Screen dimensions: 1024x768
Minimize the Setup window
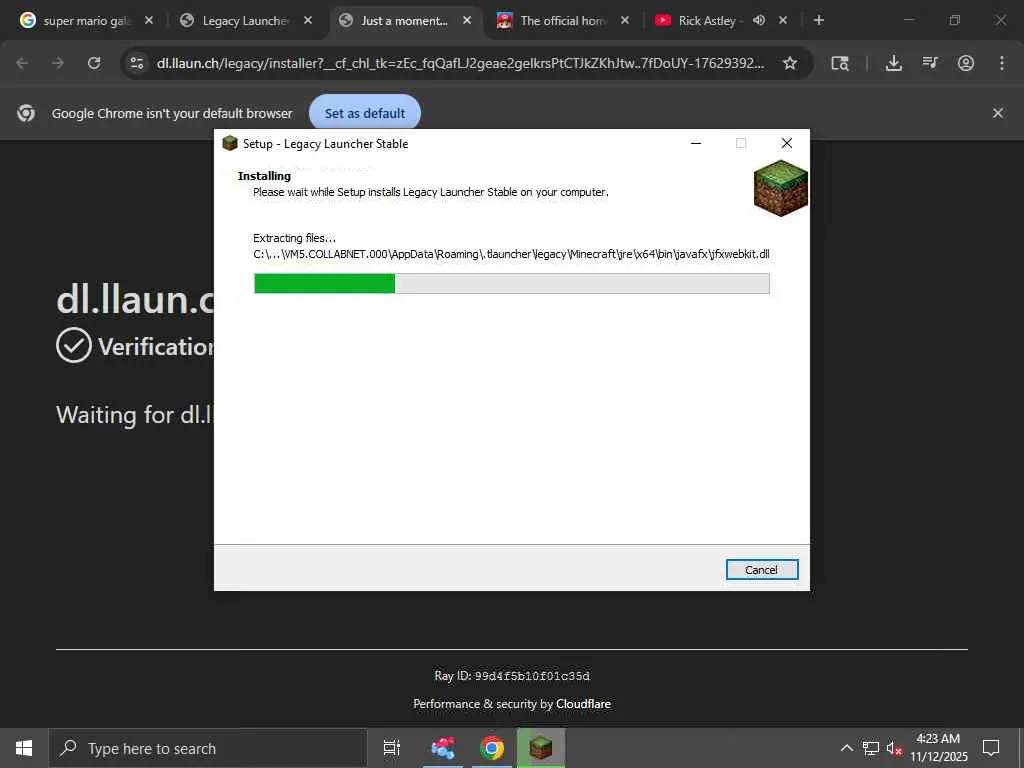tap(696, 144)
